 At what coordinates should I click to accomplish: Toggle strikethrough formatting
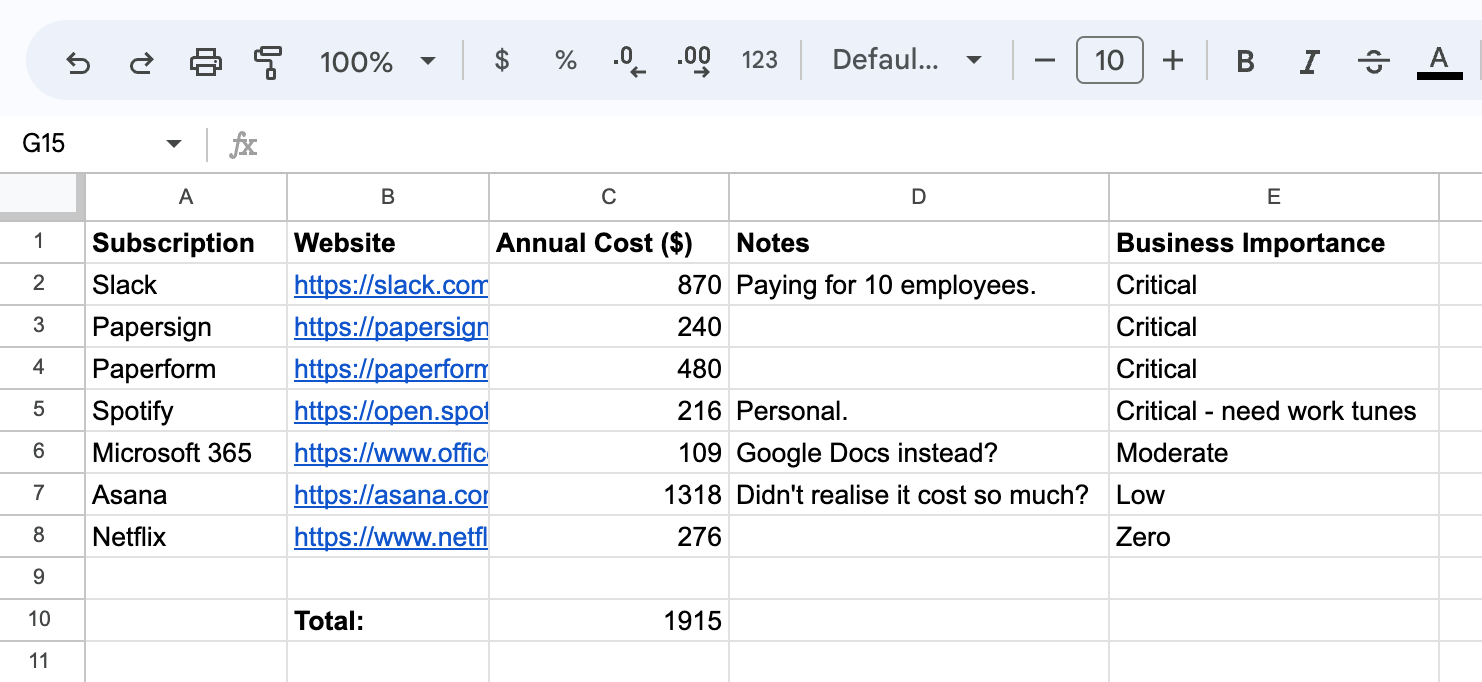(x=1374, y=62)
